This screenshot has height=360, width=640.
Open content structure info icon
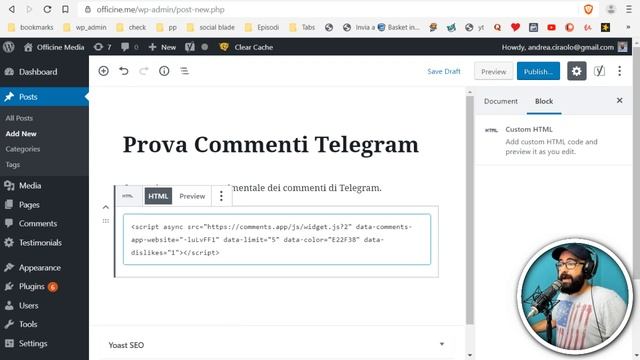tap(164, 71)
